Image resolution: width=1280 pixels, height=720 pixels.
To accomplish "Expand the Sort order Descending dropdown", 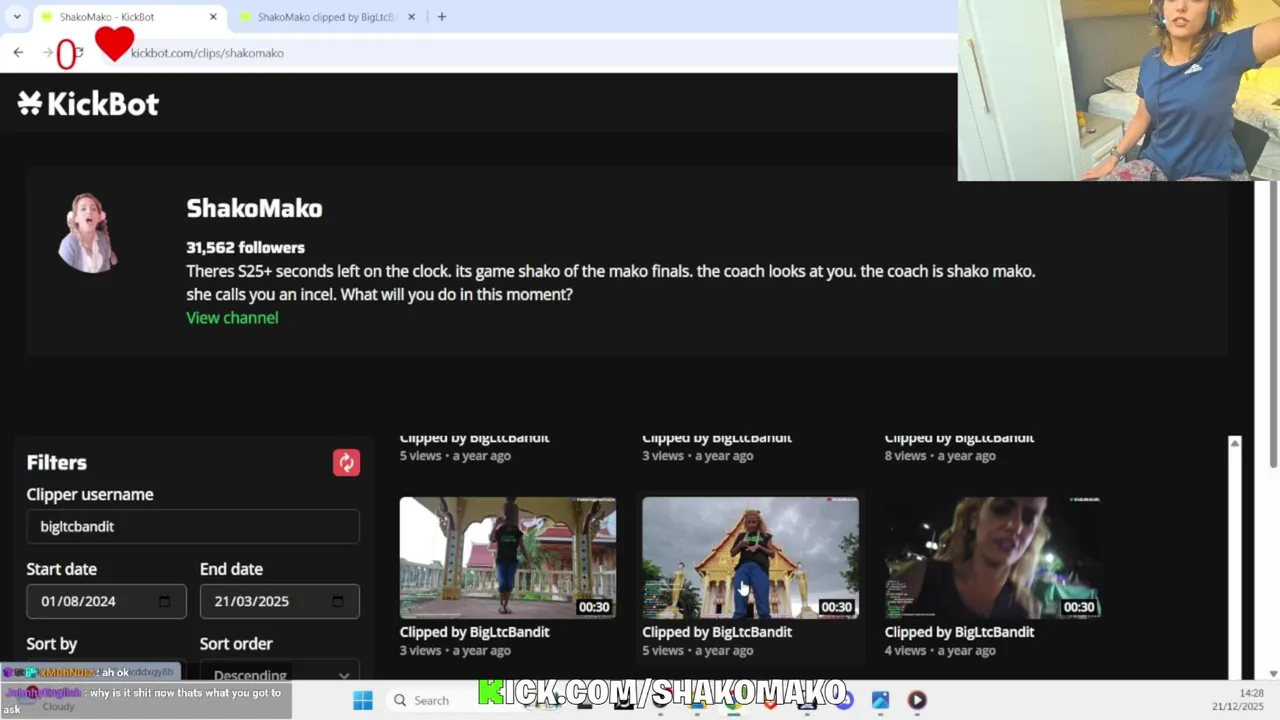I will [279, 675].
